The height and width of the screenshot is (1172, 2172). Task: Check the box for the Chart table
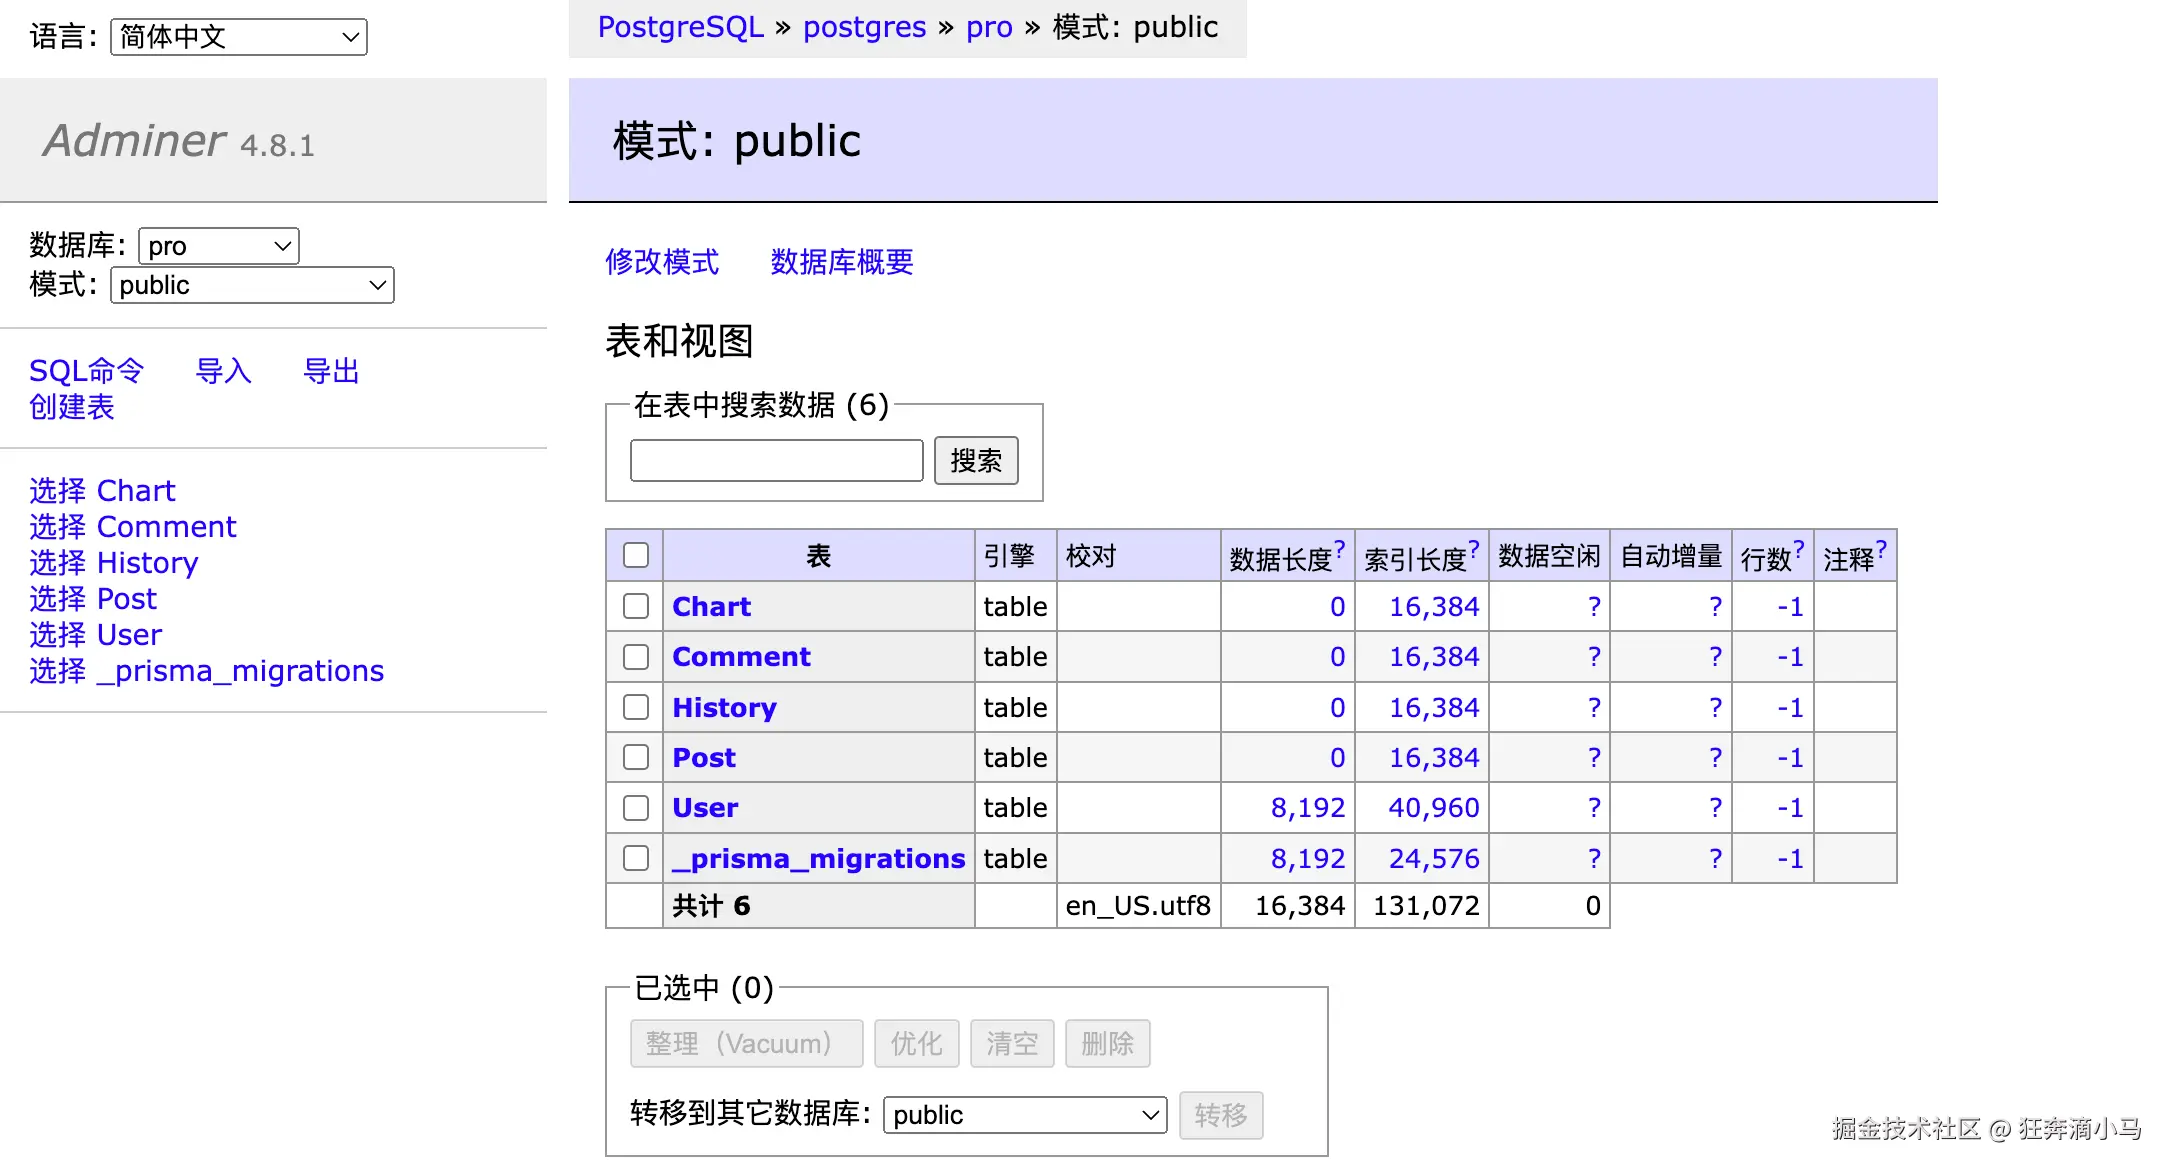[x=636, y=606]
